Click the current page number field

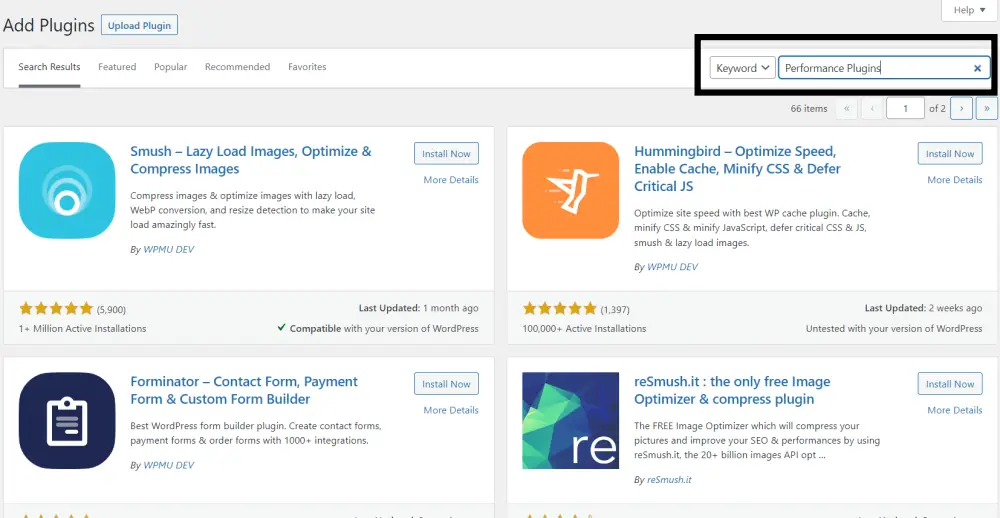pos(905,108)
